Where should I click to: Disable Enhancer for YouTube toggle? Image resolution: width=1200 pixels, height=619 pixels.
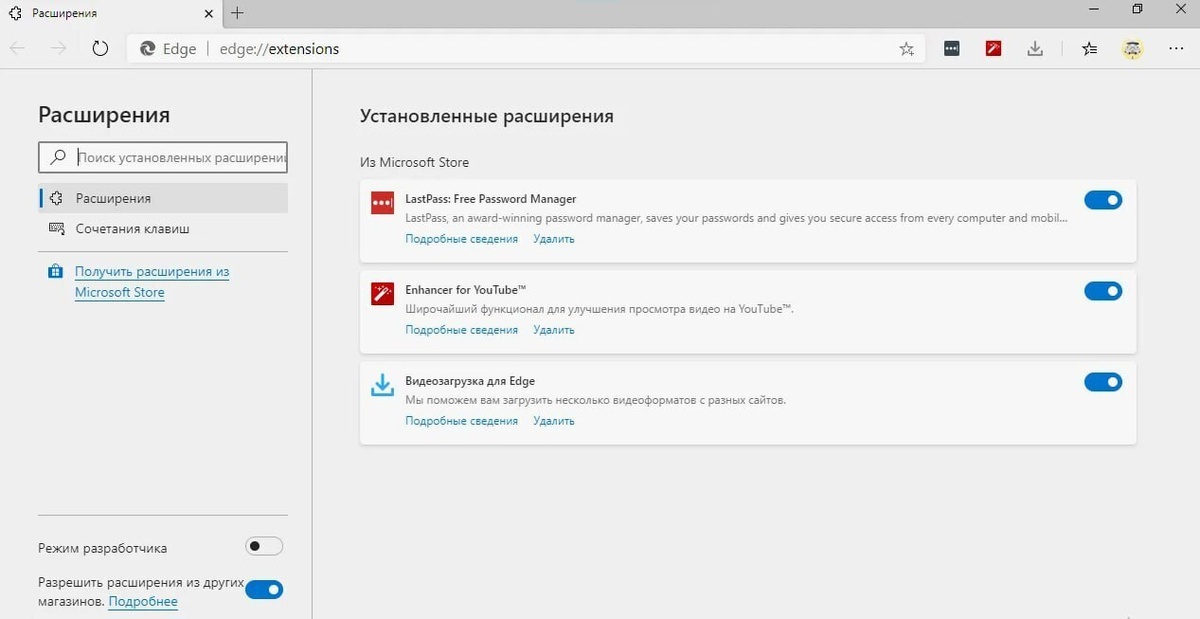click(1103, 291)
